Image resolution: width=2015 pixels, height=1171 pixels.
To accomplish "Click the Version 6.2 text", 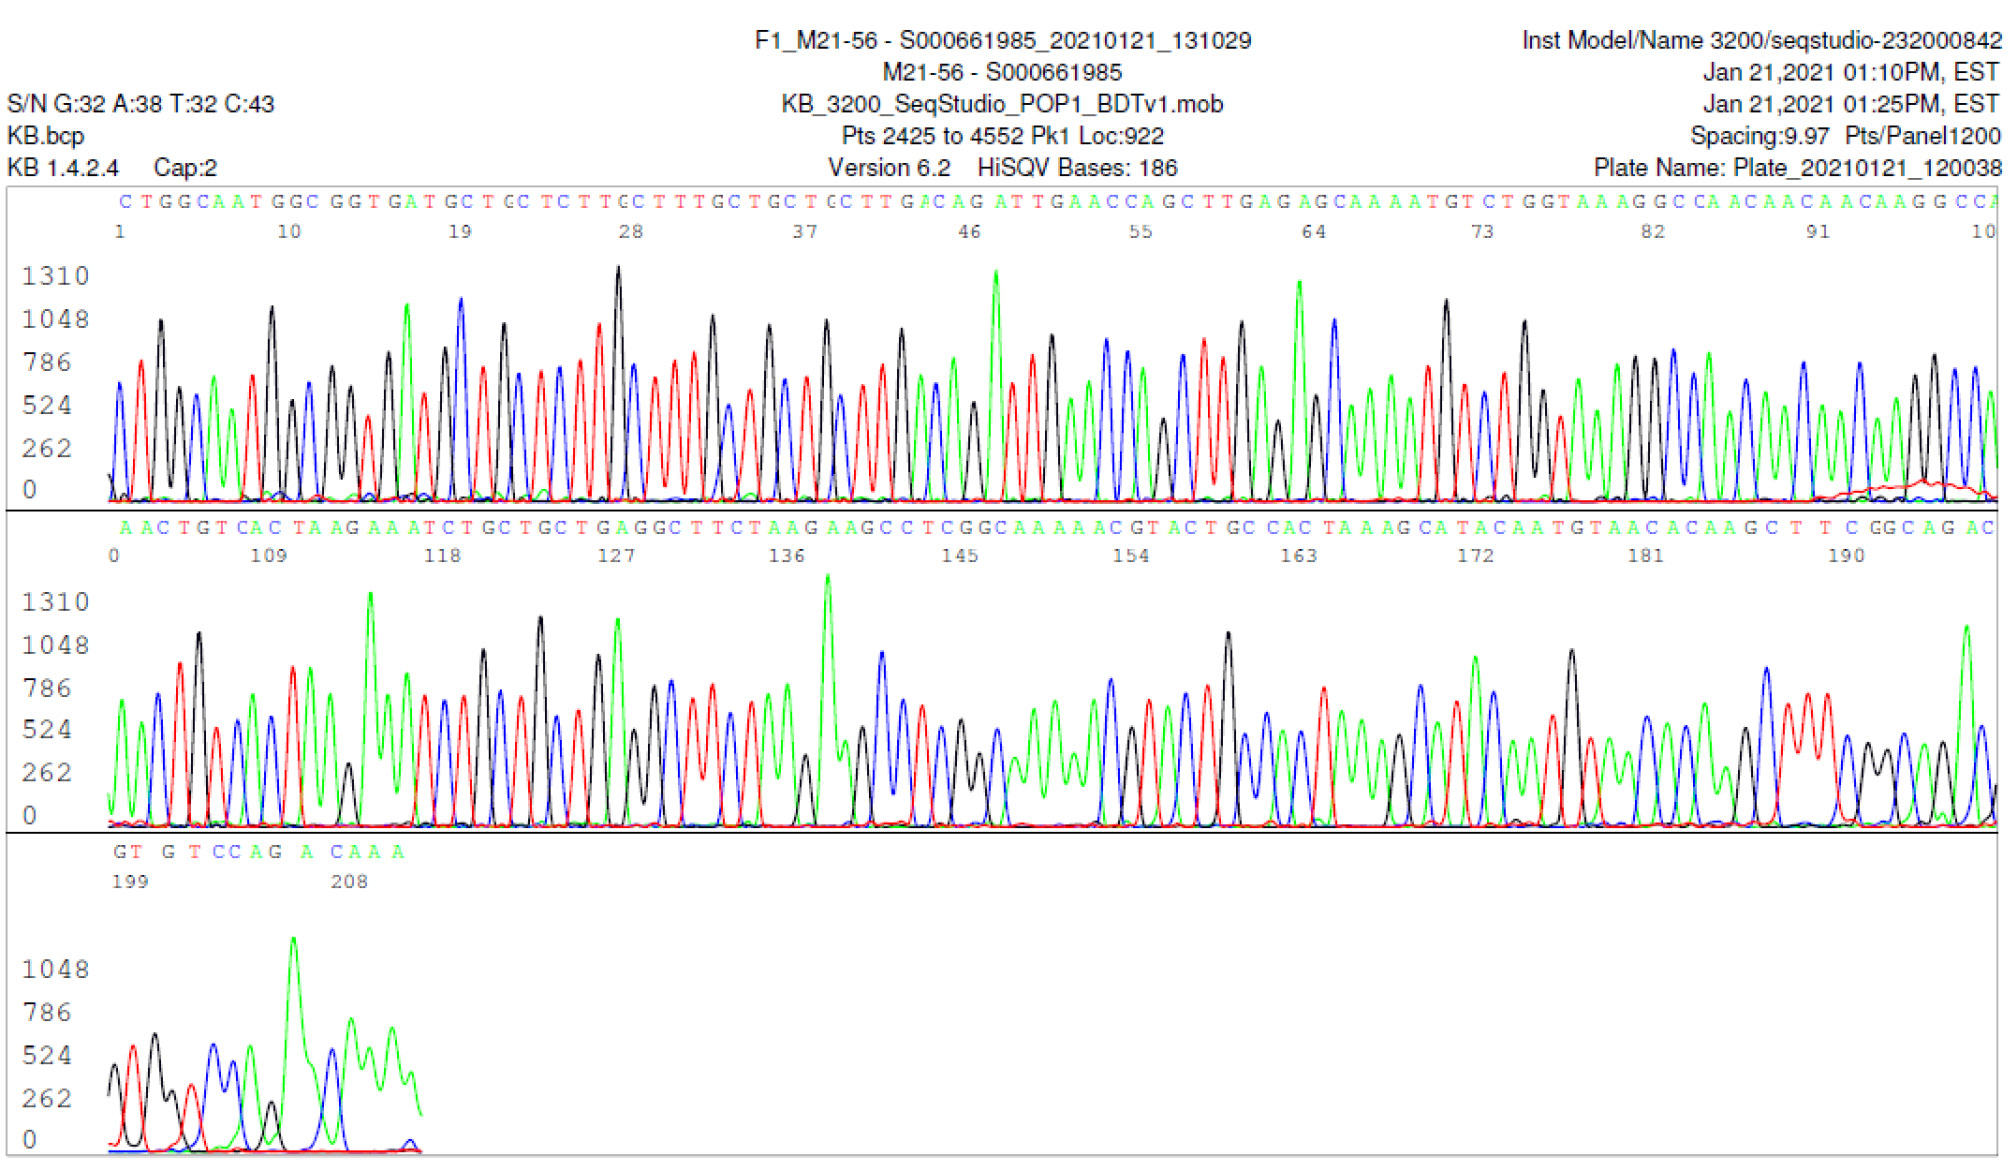I will (889, 168).
